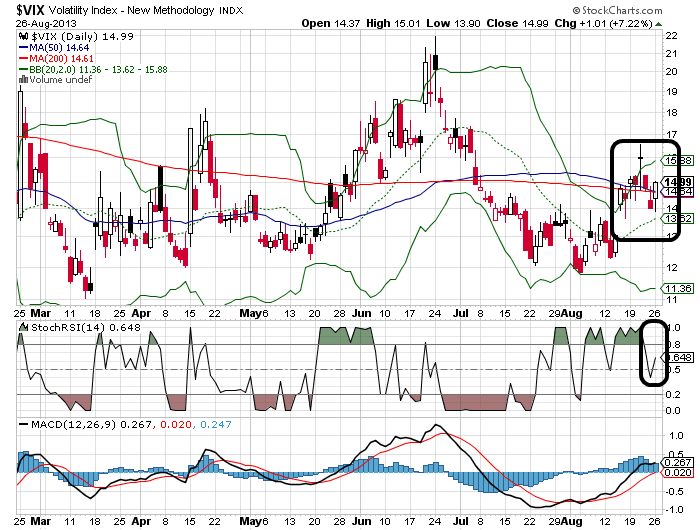Click the blue 0.247 histogram value in MACD label
The height and width of the screenshot is (530, 700).
click(216, 424)
